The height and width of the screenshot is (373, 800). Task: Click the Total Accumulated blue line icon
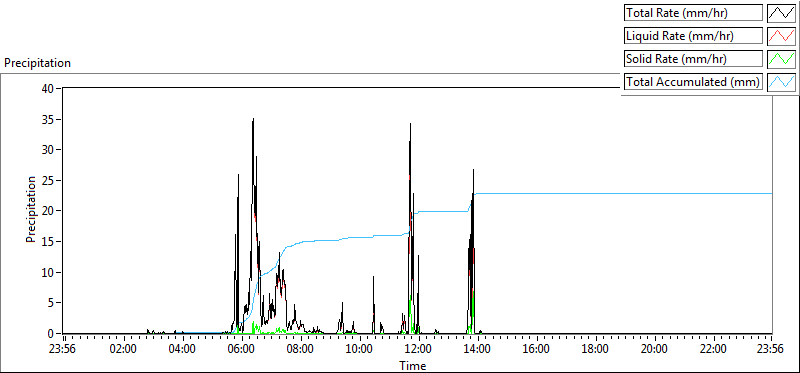tap(781, 81)
